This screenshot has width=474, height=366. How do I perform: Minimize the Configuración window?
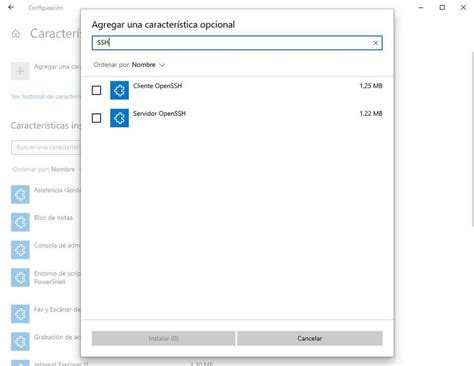click(x=421, y=7)
